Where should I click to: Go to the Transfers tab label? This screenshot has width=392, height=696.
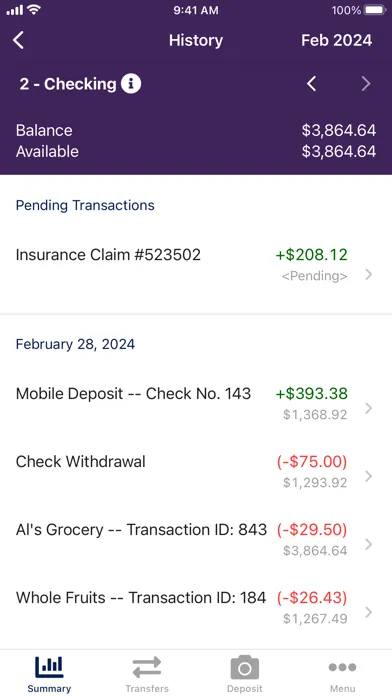point(147,689)
